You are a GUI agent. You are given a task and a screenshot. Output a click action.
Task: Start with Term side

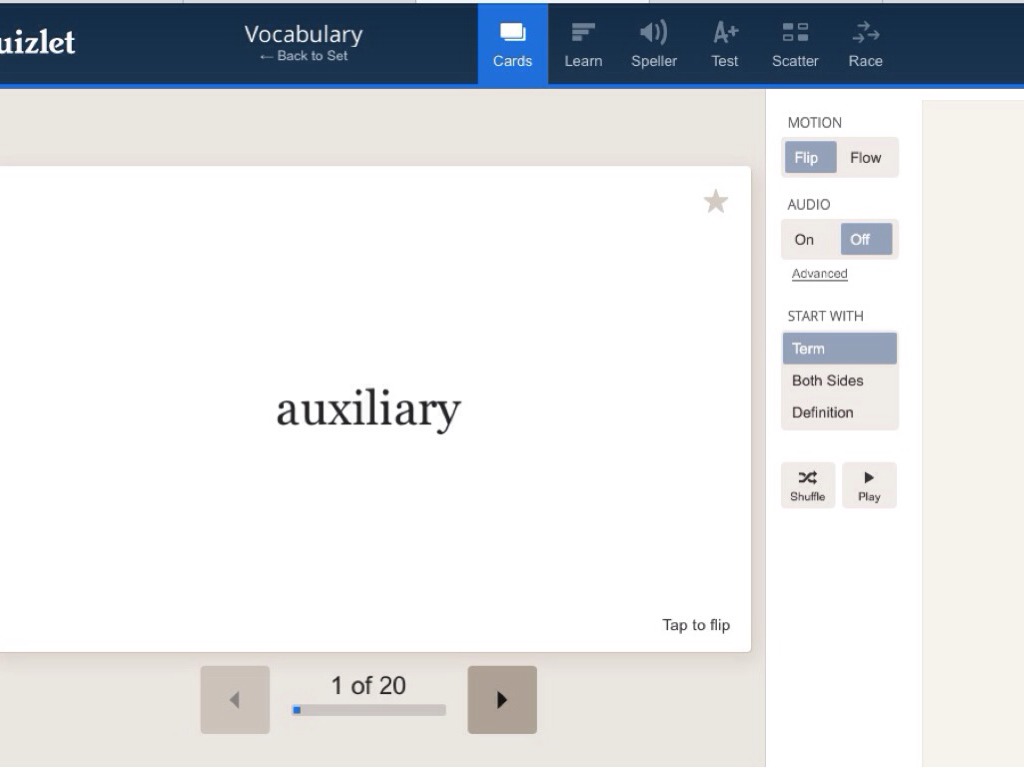[839, 349]
